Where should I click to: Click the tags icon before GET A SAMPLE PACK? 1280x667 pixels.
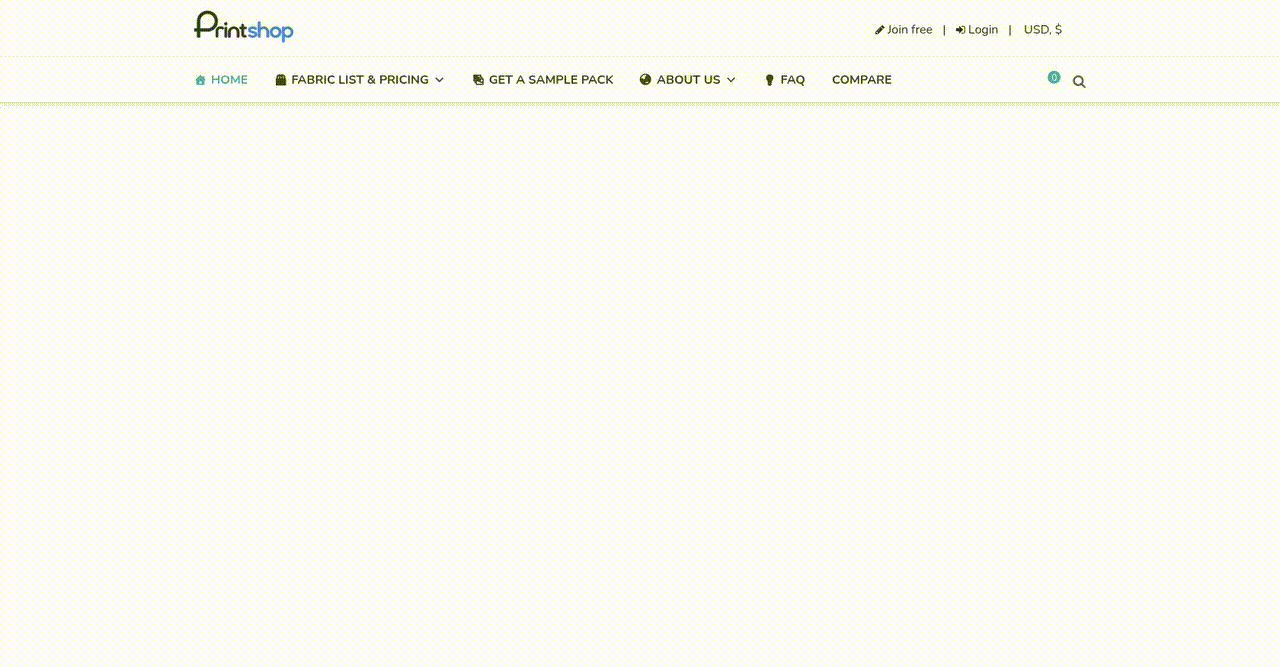(478, 80)
